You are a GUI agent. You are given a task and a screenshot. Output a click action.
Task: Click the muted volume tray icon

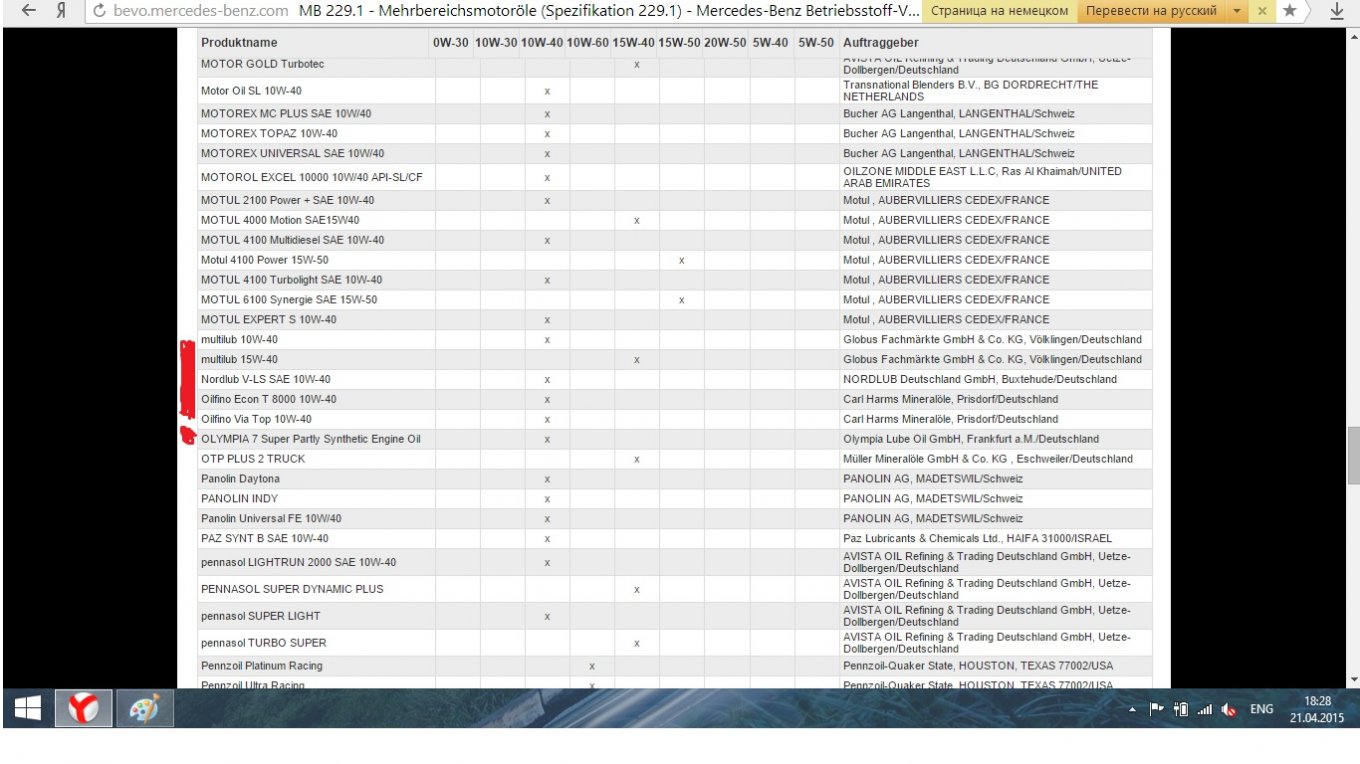(x=1229, y=709)
